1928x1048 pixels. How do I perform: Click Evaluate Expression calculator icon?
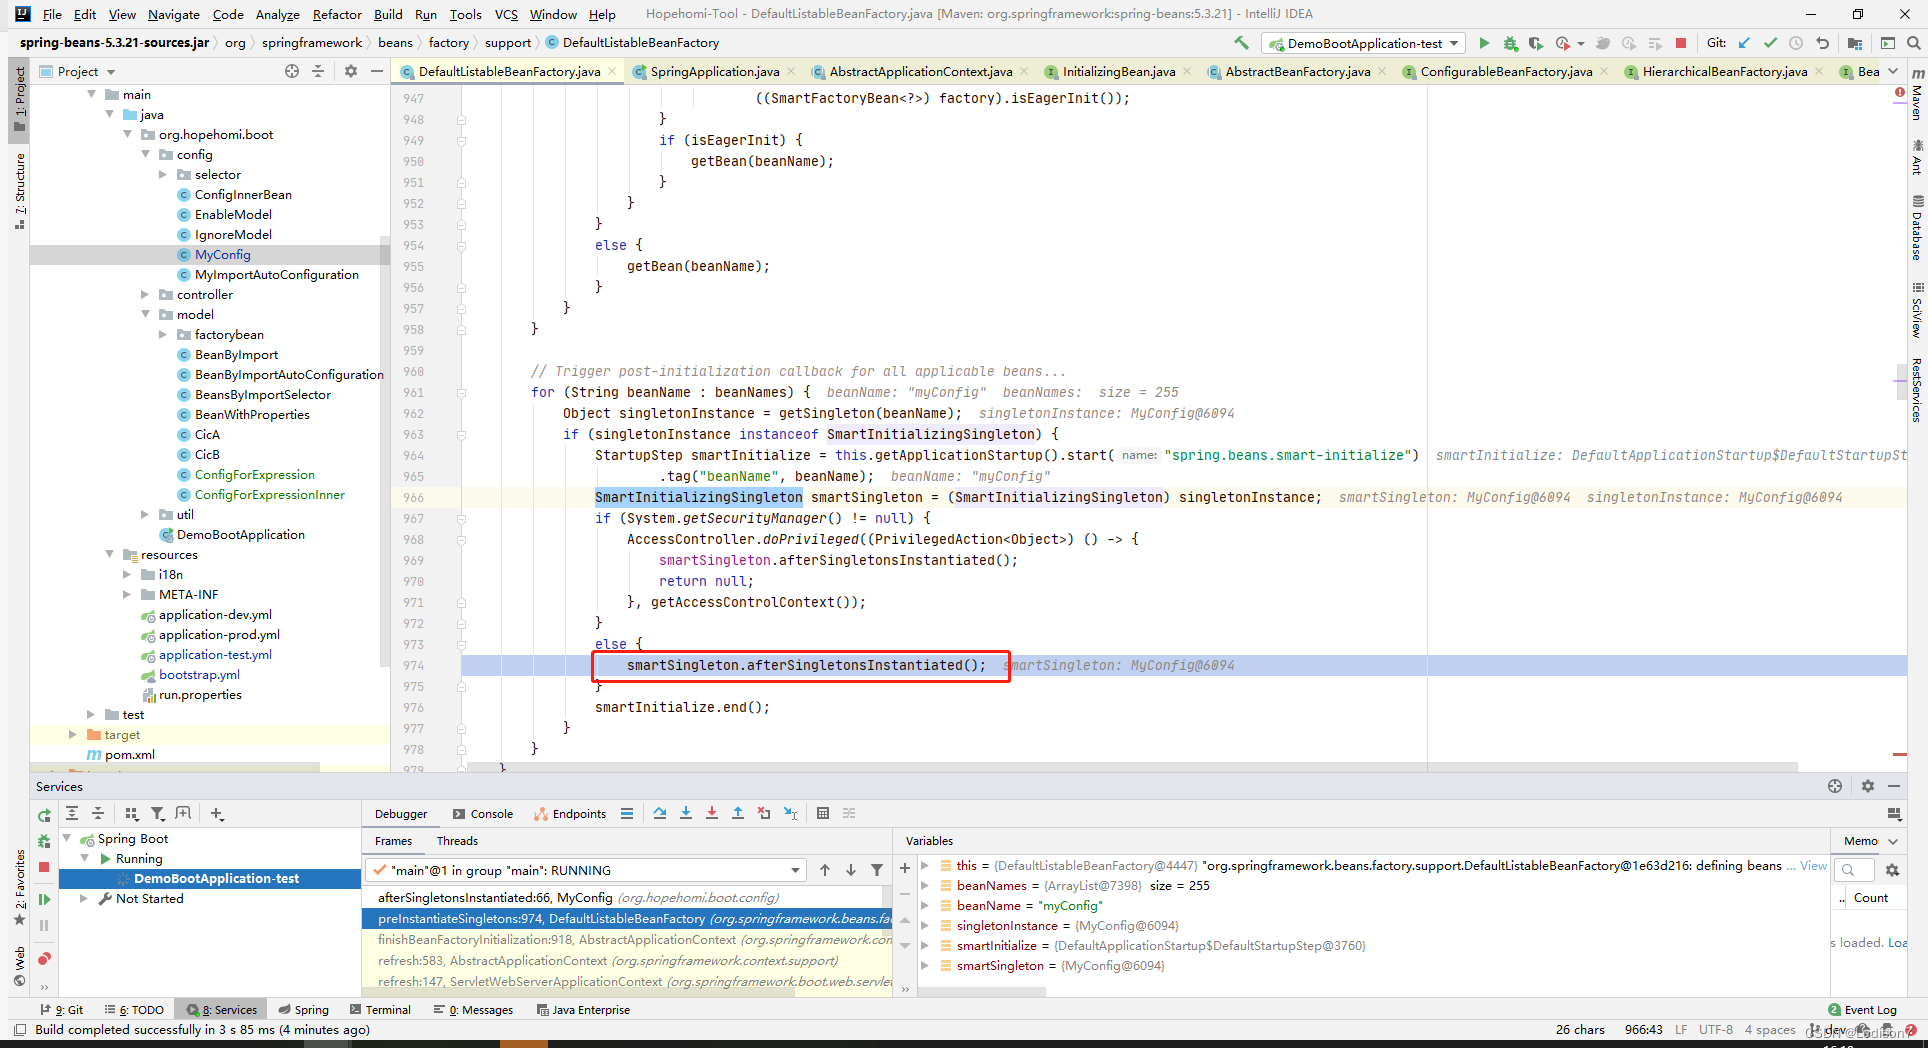[823, 813]
